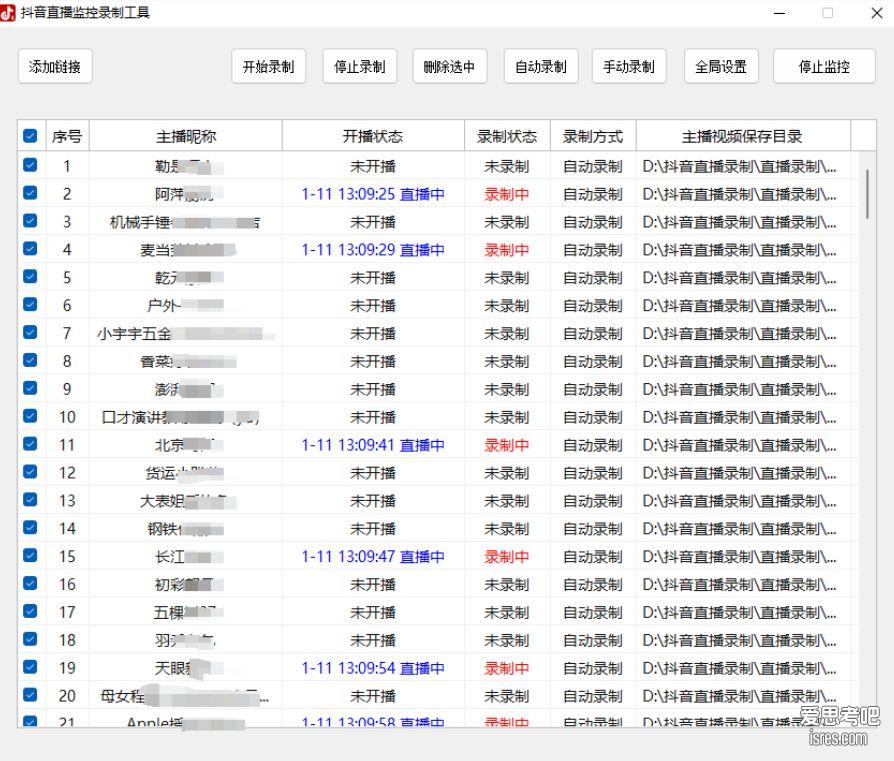Select anchor name 机械手锤 in row 3
Viewport: 894px width, 761px height.
pyautogui.click(x=140, y=222)
